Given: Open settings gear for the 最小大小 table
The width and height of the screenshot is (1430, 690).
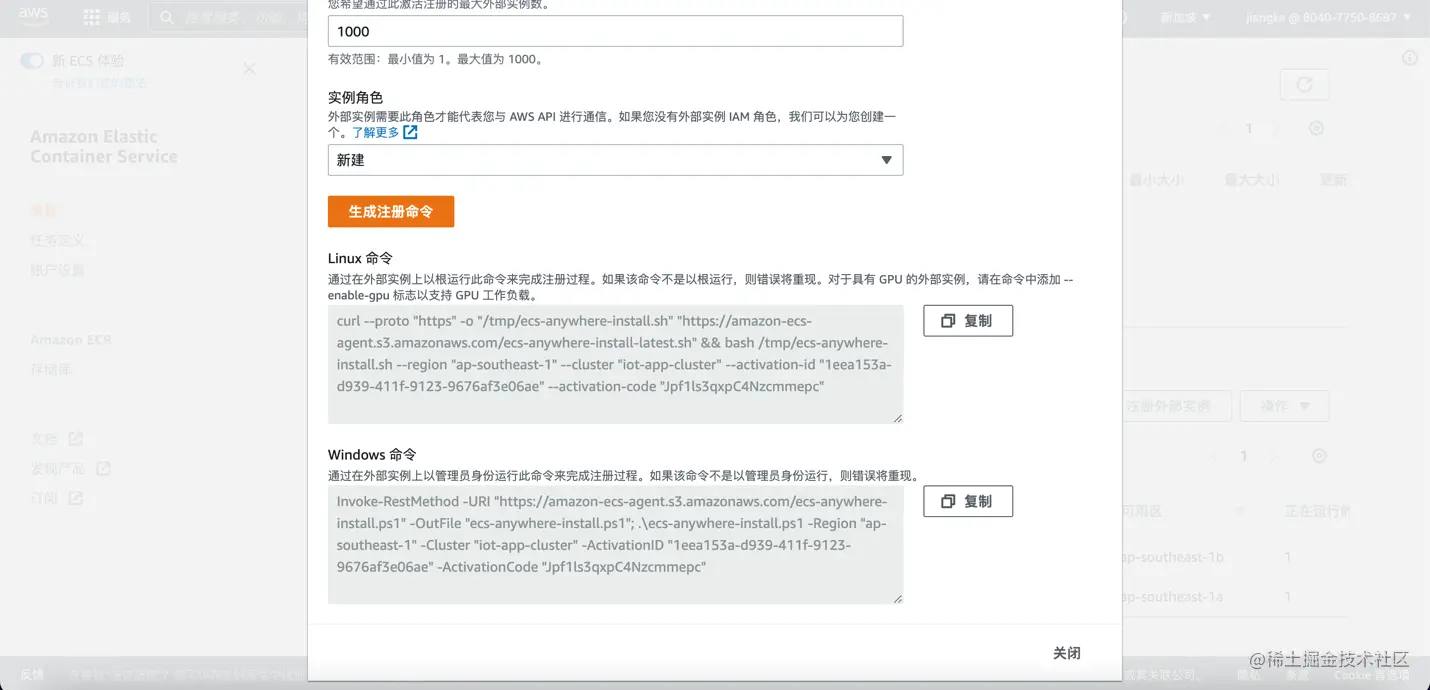Looking at the screenshot, I should coord(1316,128).
